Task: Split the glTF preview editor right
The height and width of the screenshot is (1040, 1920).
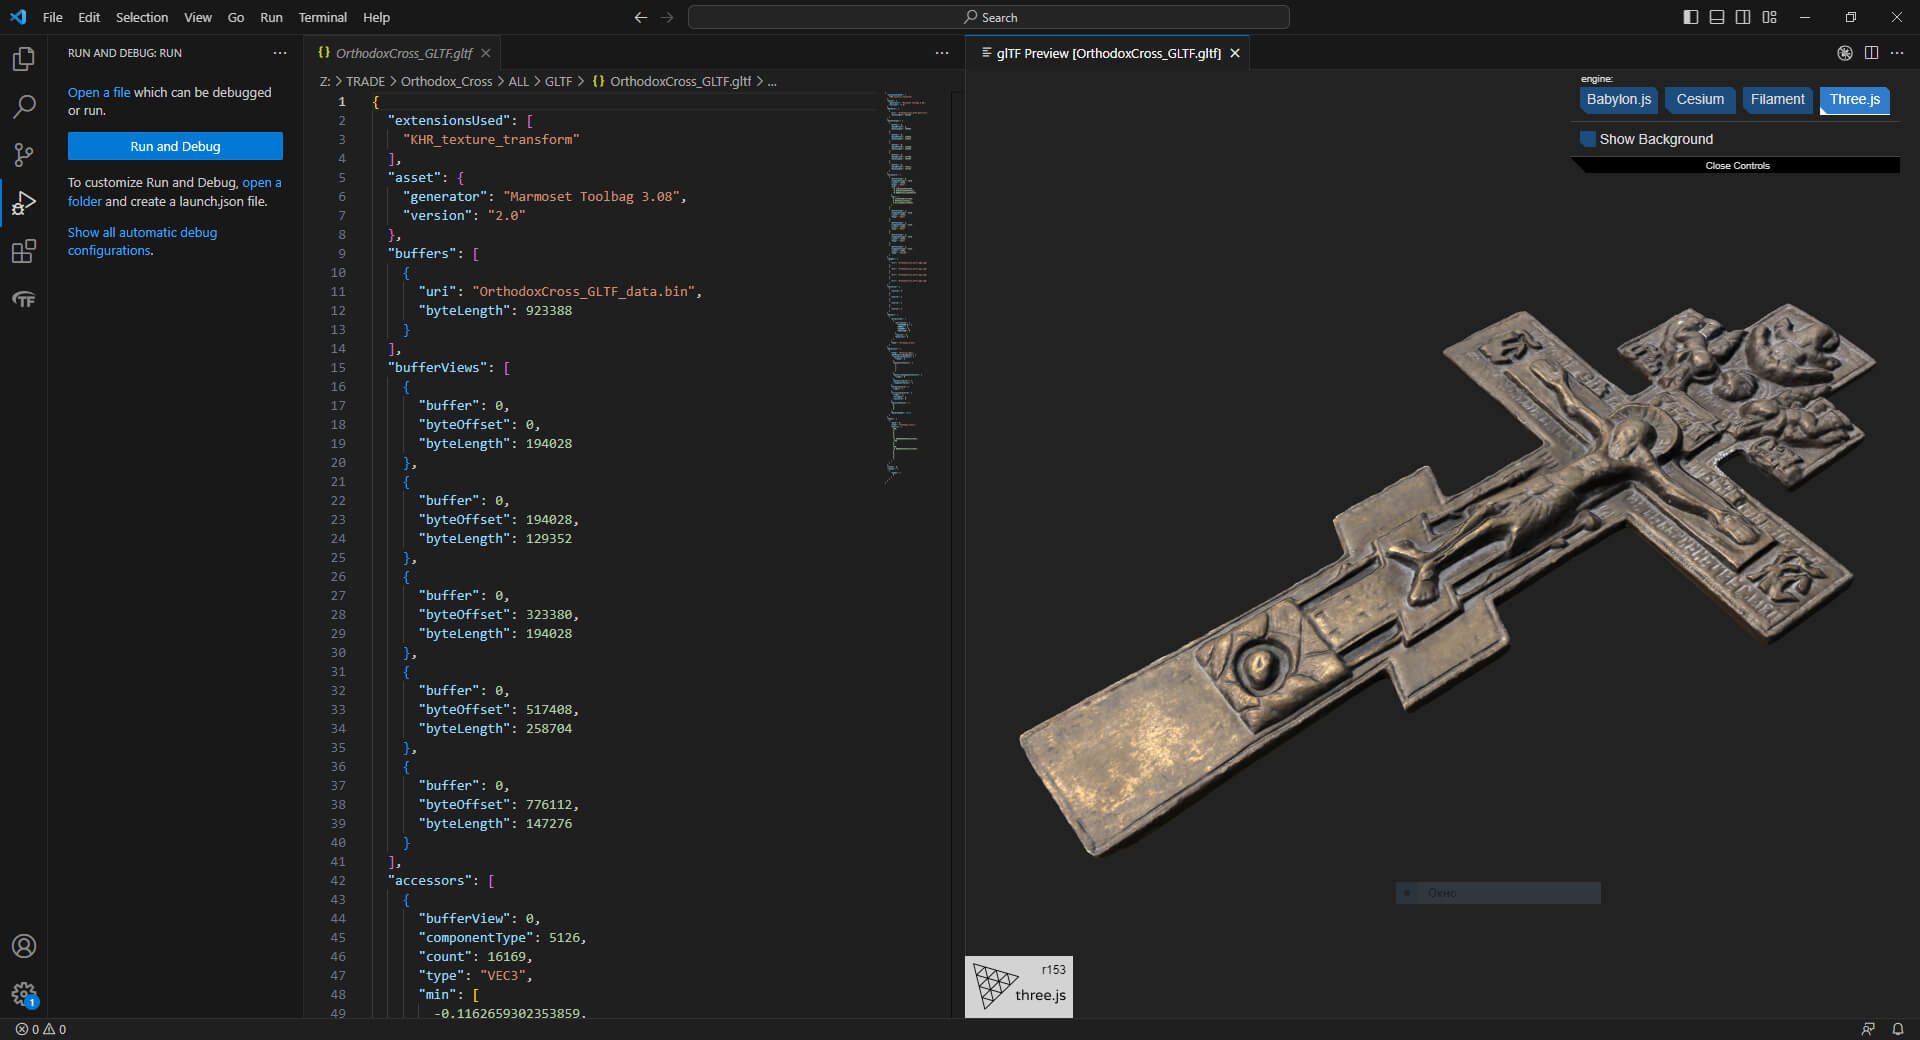Action: 1871,53
